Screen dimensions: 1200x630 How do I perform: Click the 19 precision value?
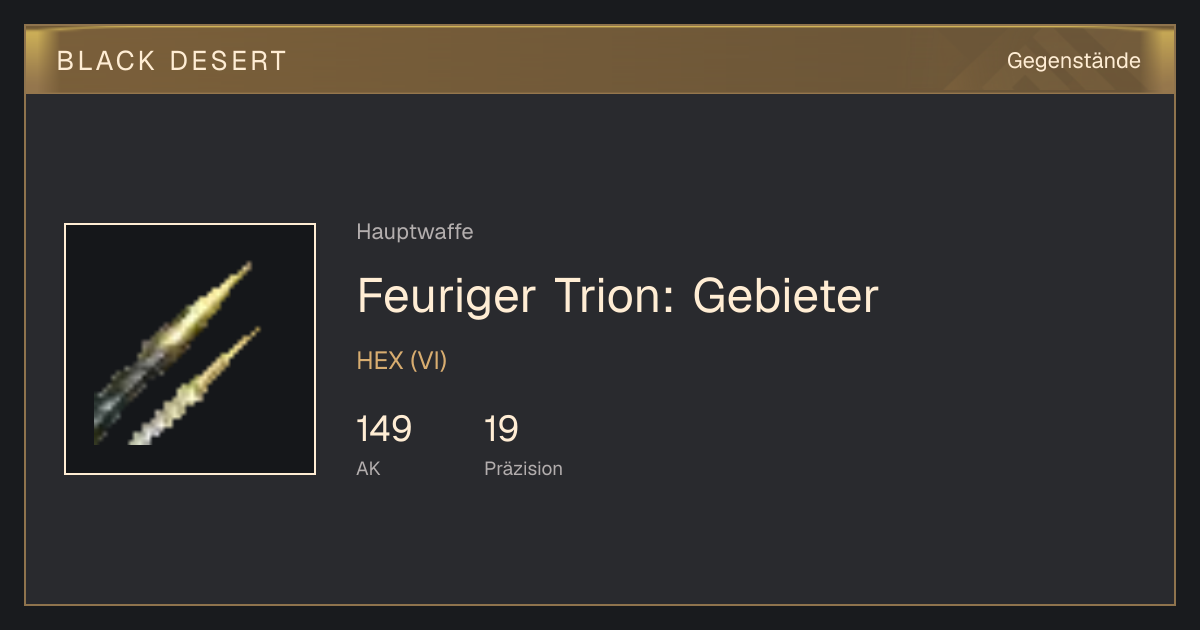[x=501, y=429]
